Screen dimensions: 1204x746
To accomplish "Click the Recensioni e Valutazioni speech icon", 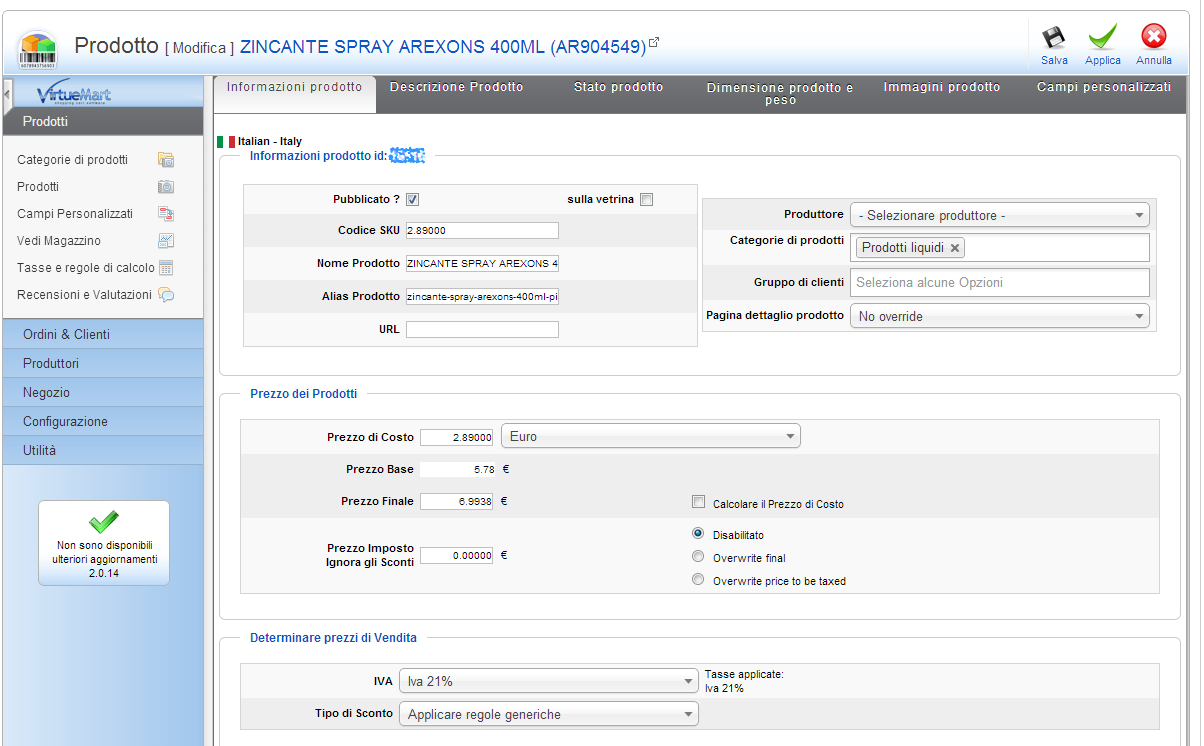I will click(x=166, y=294).
